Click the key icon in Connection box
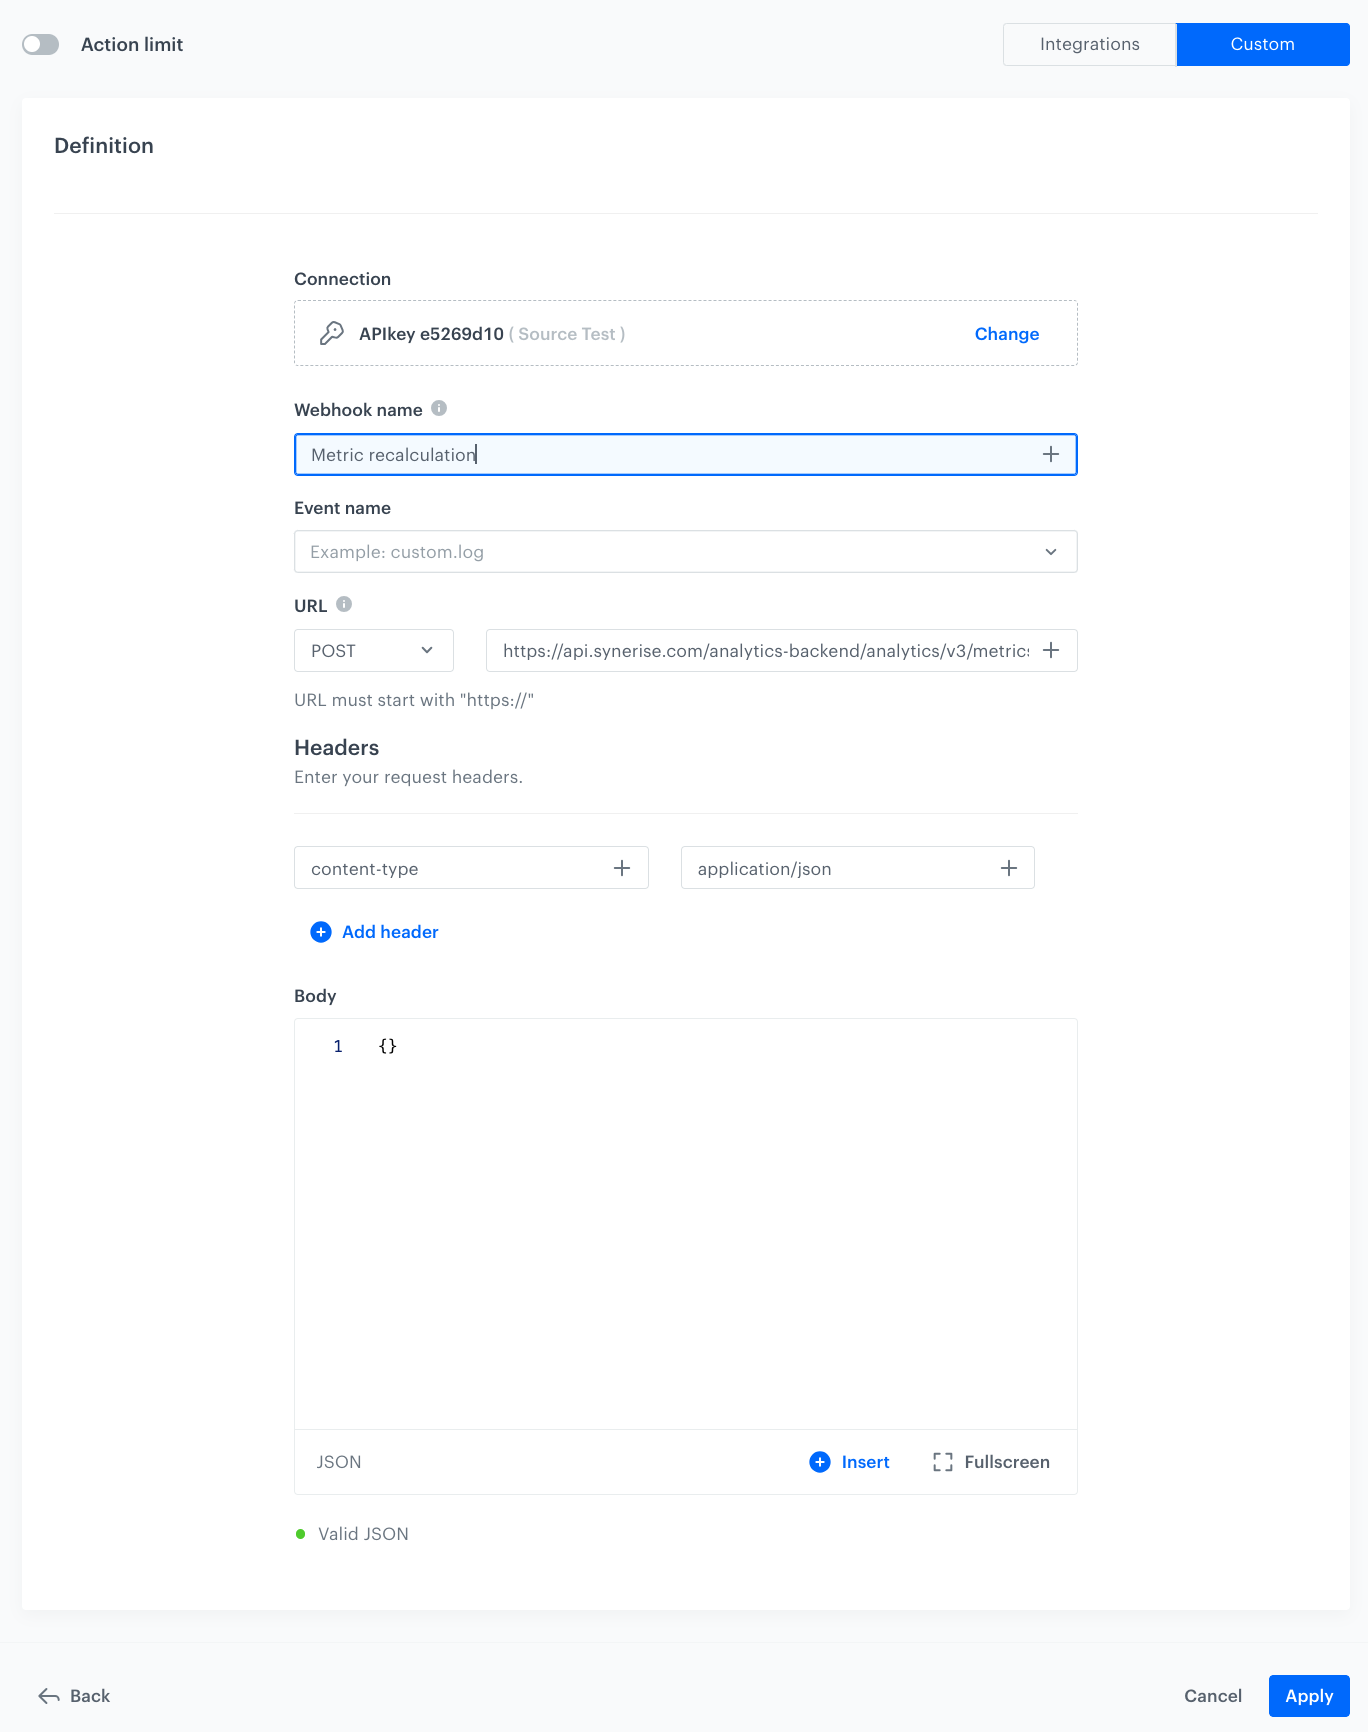1368x1732 pixels. coord(332,333)
